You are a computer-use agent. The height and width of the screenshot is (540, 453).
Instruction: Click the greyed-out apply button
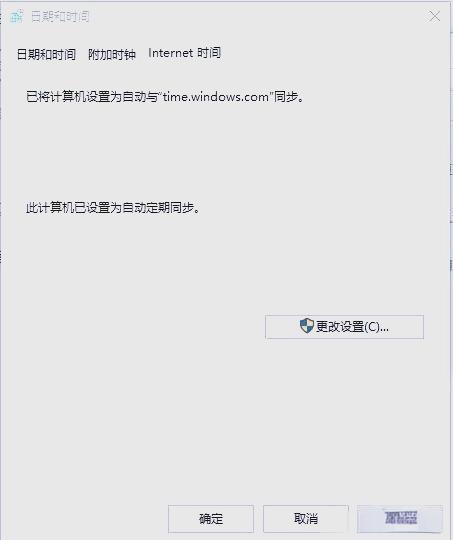coord(400,519)
